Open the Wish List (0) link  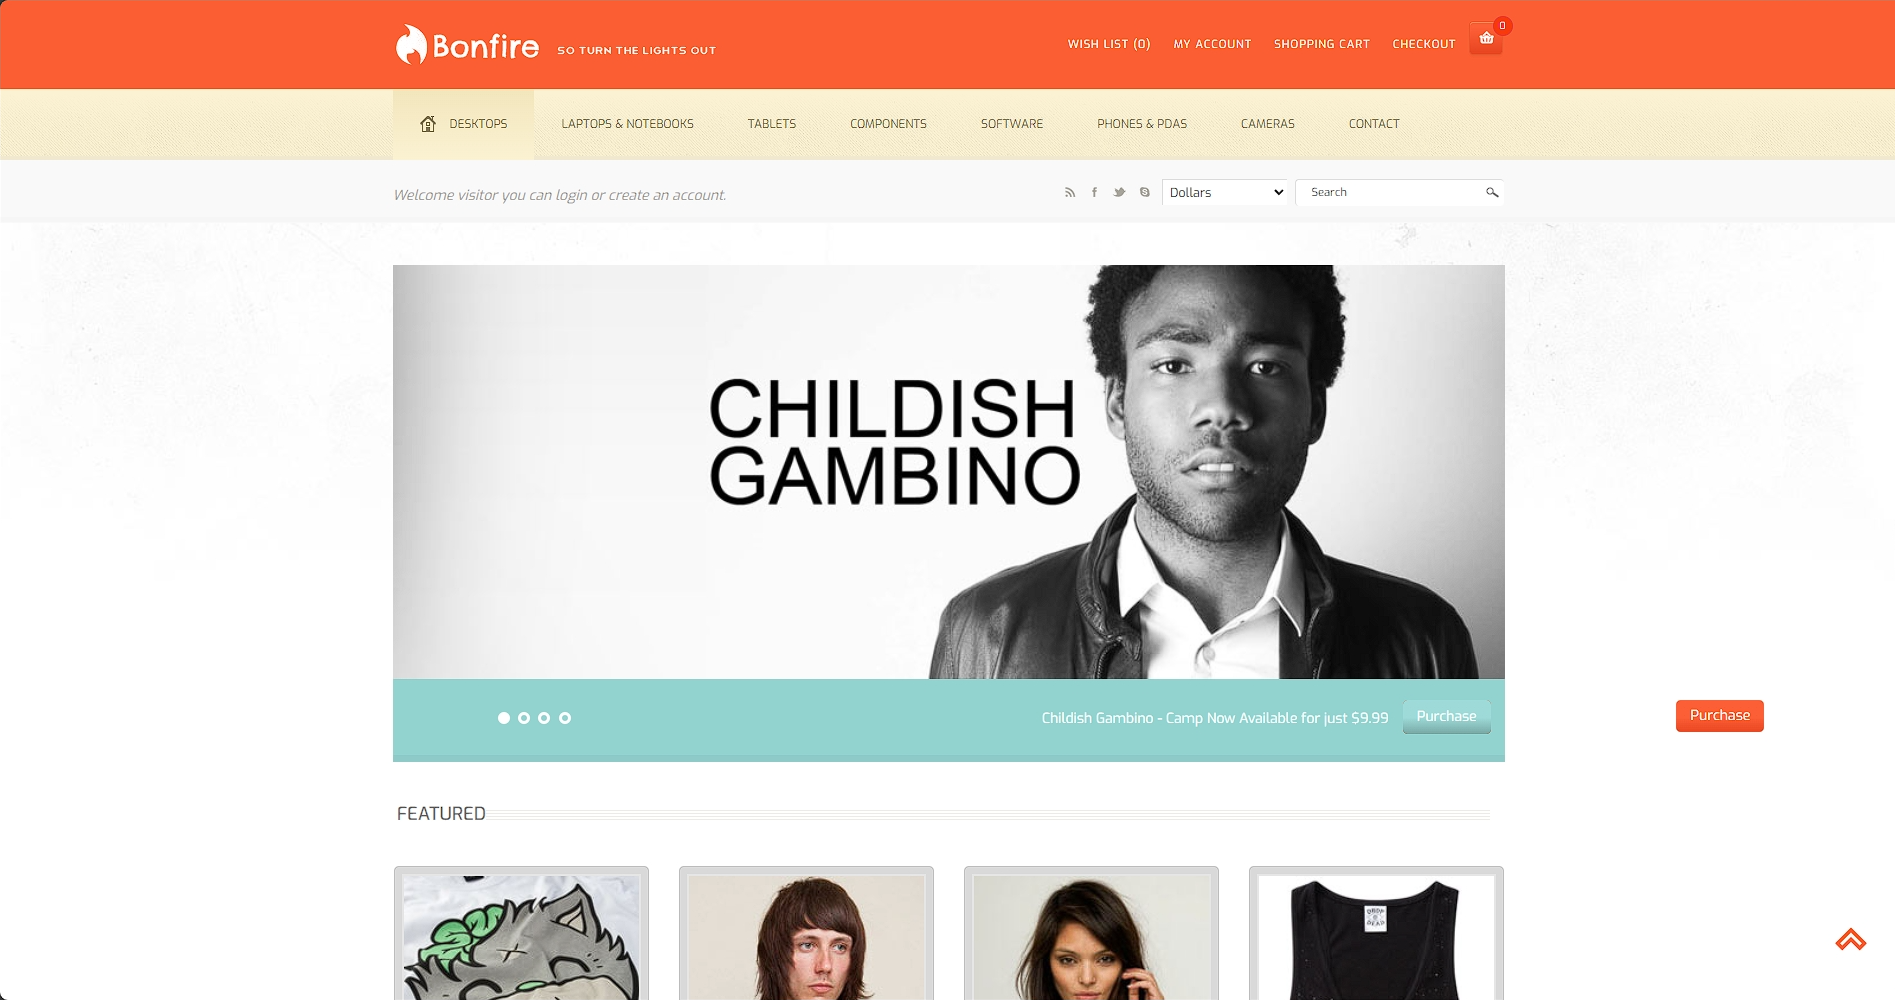pos(1109,44)
